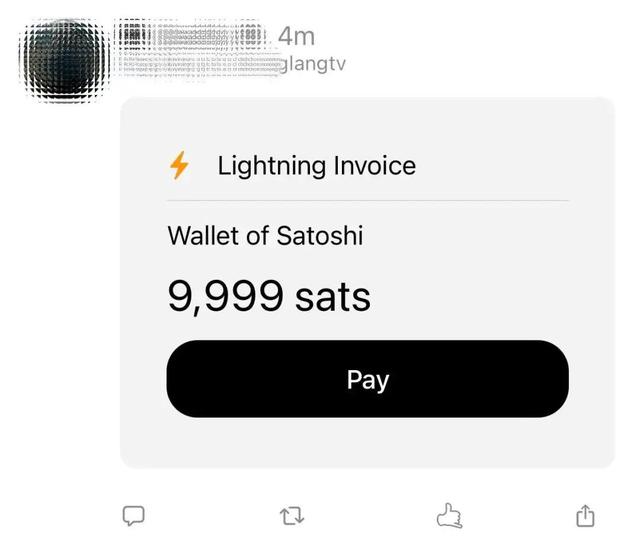Screen dimensions: 640x542
Task: Repost this Lightning Invoice note
Action: (x=293, y=516)
